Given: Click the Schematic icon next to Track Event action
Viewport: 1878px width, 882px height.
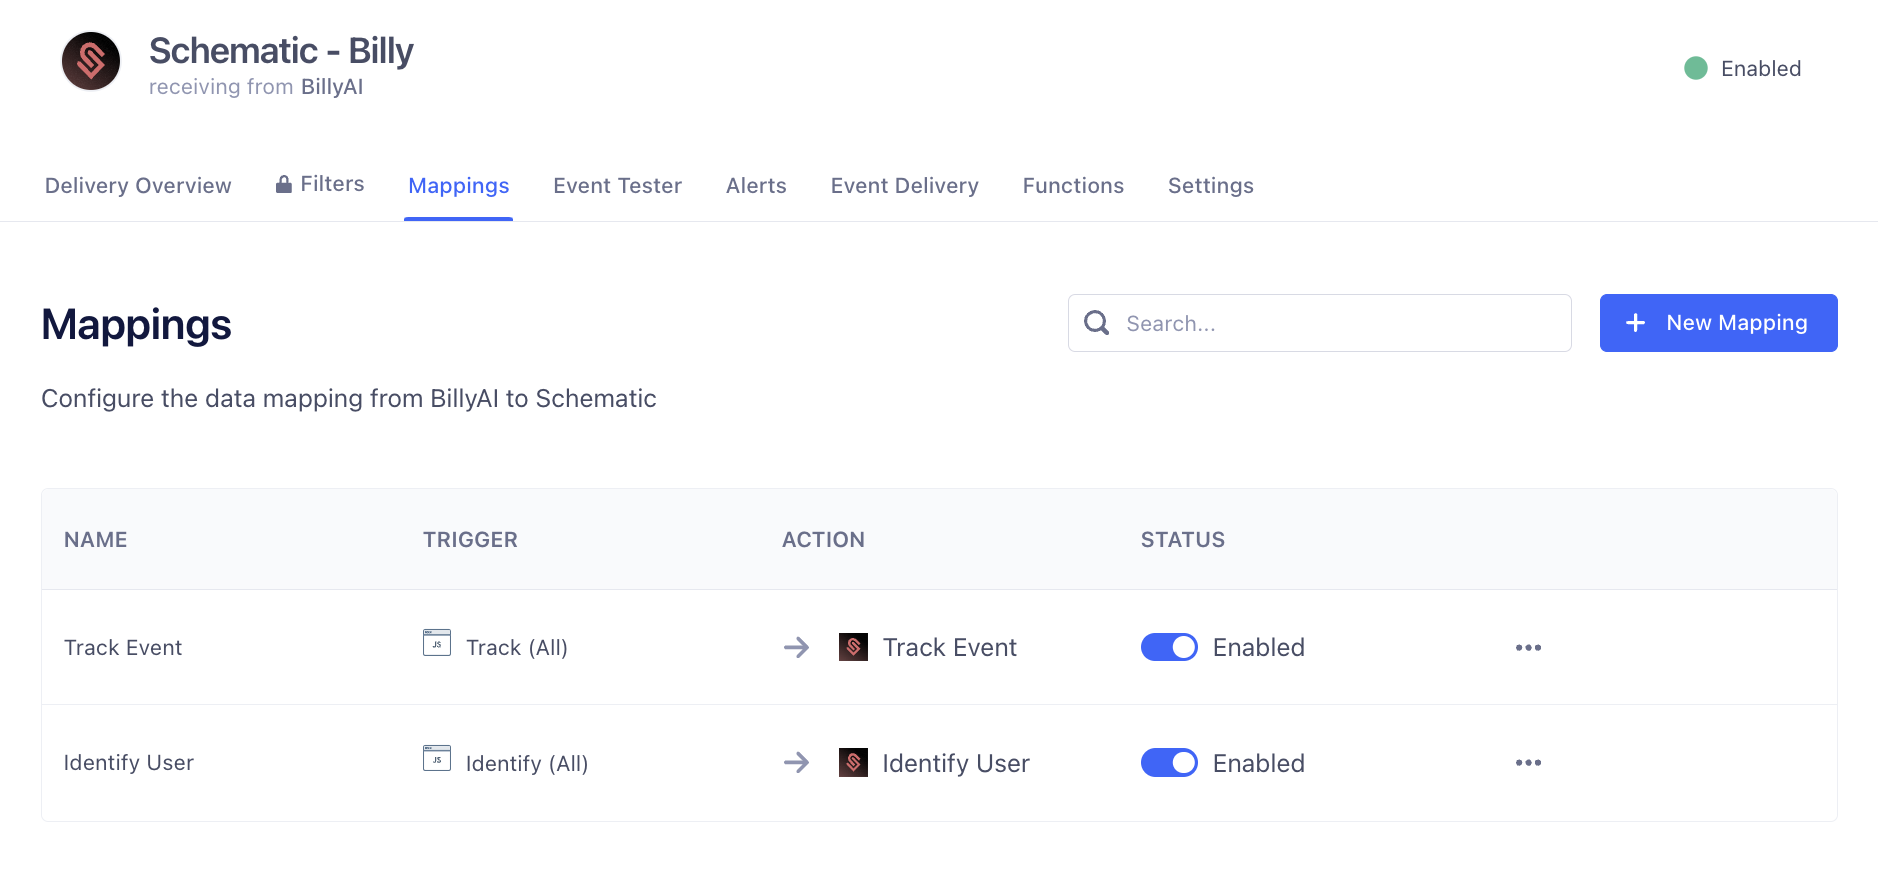Looking at the screenshot, I should pyautogui.click(x=853, y=647).
